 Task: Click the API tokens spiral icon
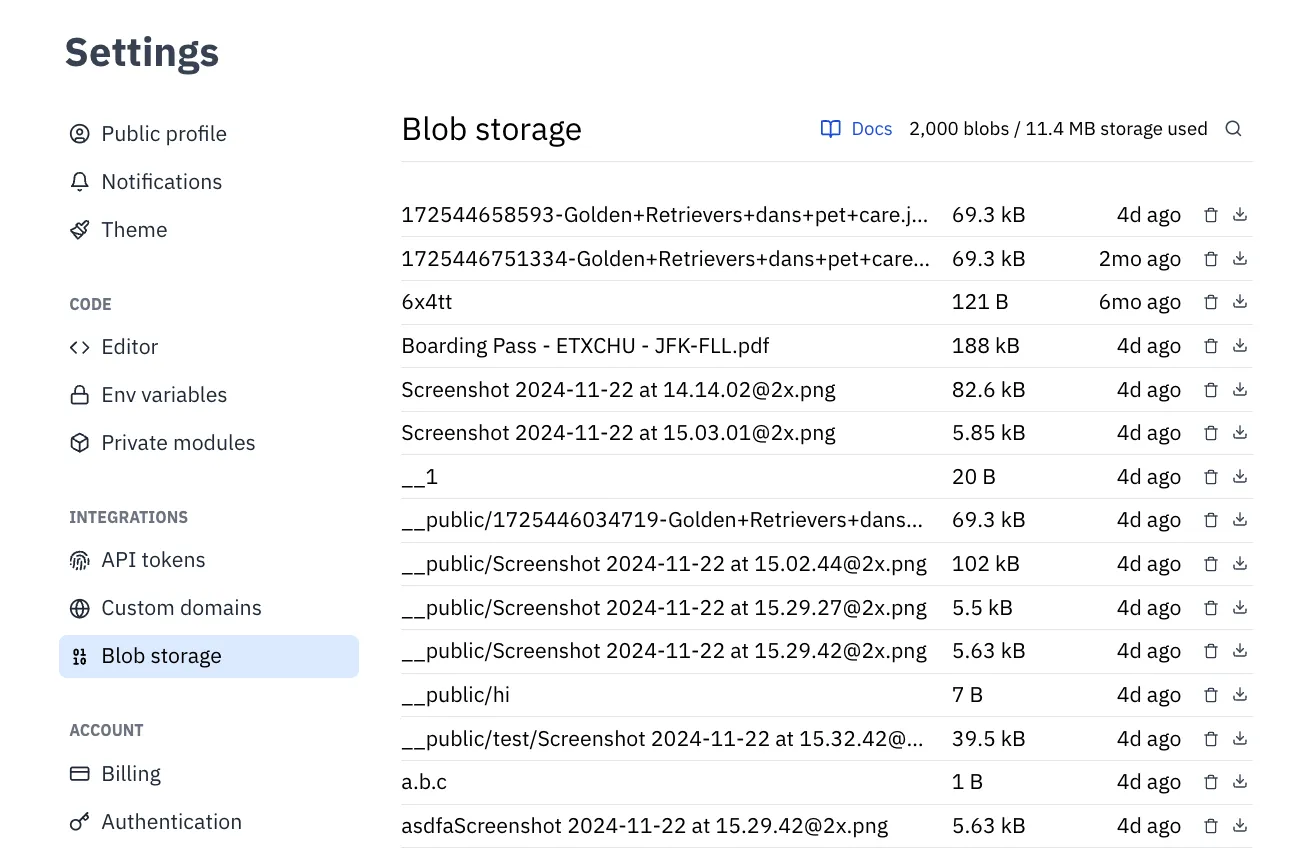tap(79, 560)
